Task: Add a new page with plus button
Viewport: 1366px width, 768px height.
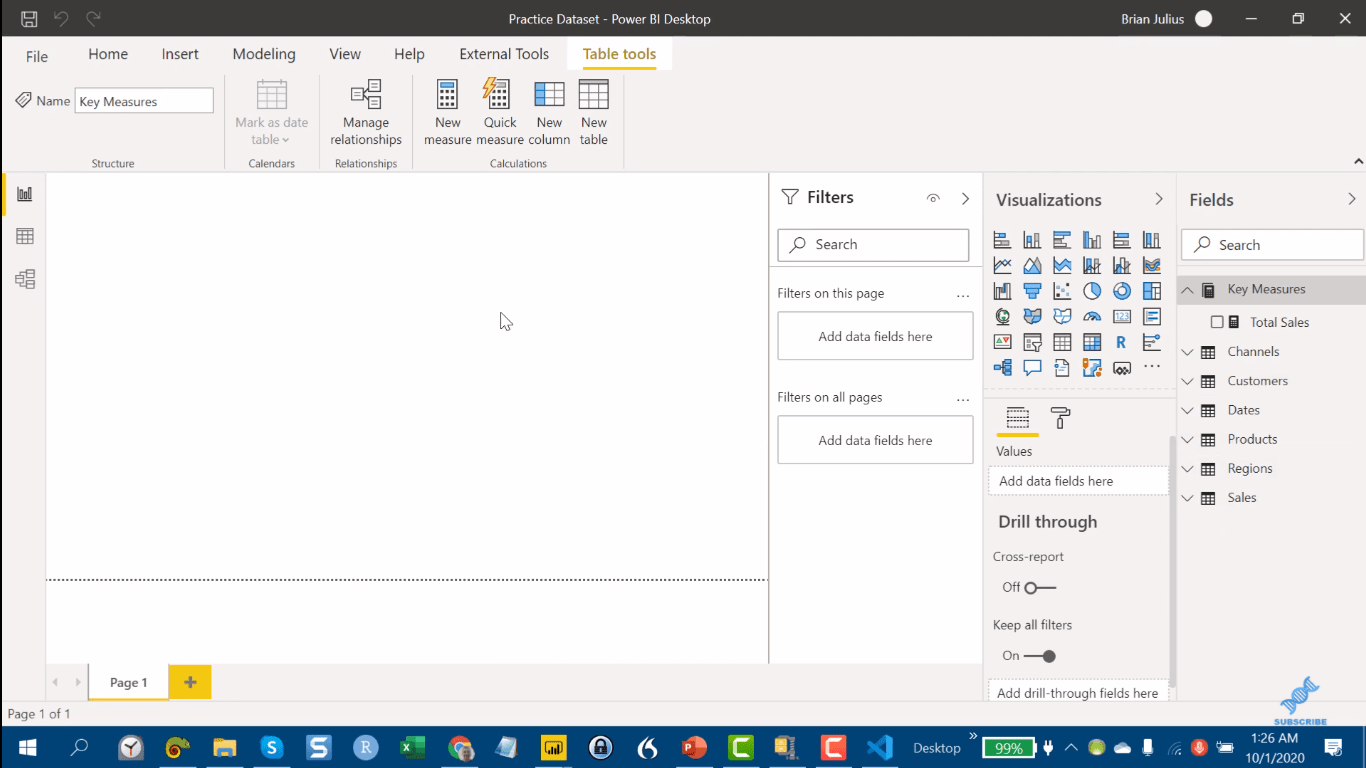Action: point(190,682)
